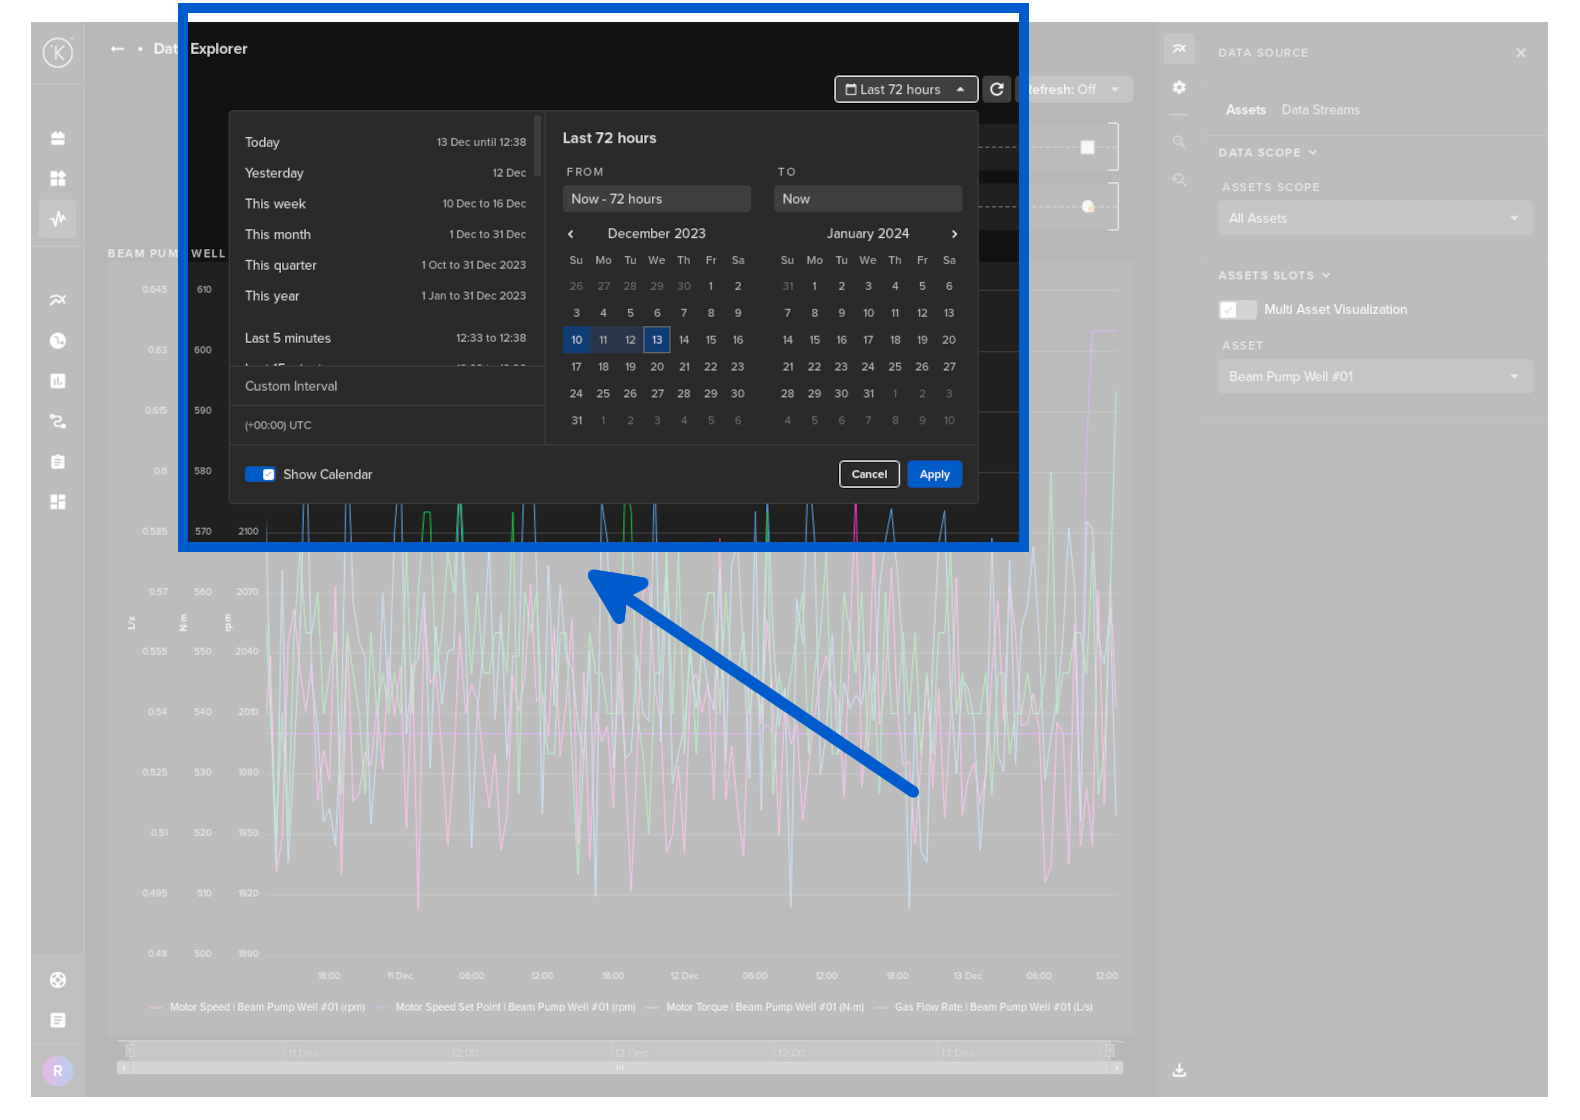Pick December 13 in the calendar
1580x1120 pixels.
(x=657, y=340)
